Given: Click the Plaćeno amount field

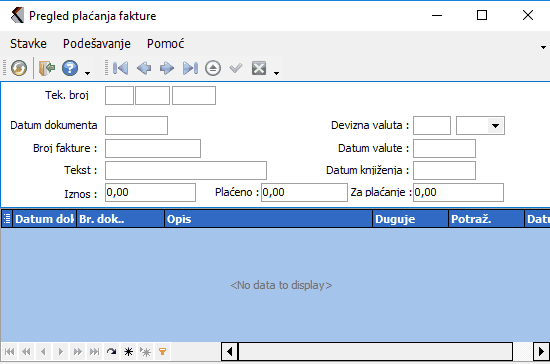Looking at the screenshot, I should click(x=304, y=193).
